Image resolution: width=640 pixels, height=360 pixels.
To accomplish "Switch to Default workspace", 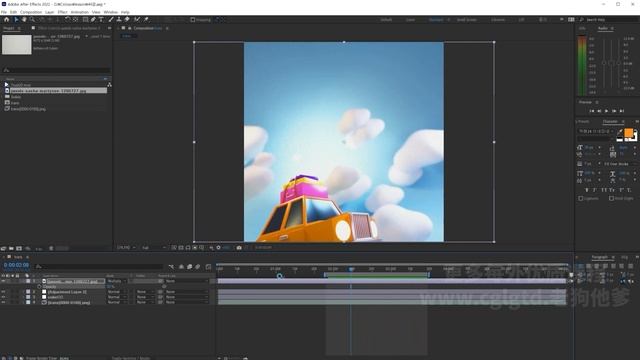I will [386, 20].
